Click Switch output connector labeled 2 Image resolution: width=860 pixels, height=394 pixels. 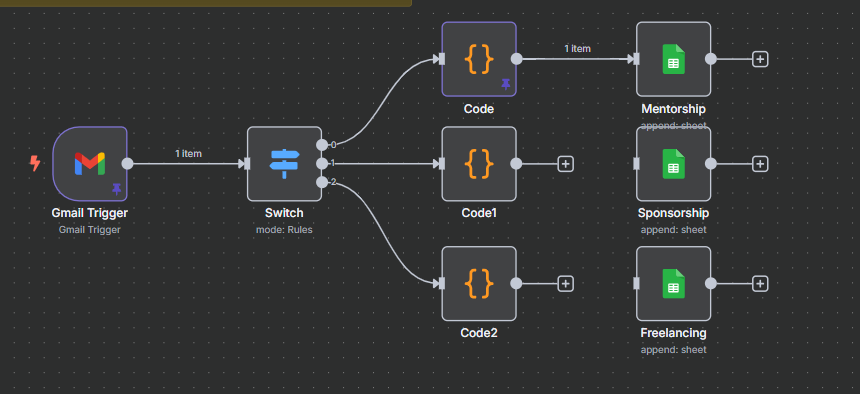point(322,182)
